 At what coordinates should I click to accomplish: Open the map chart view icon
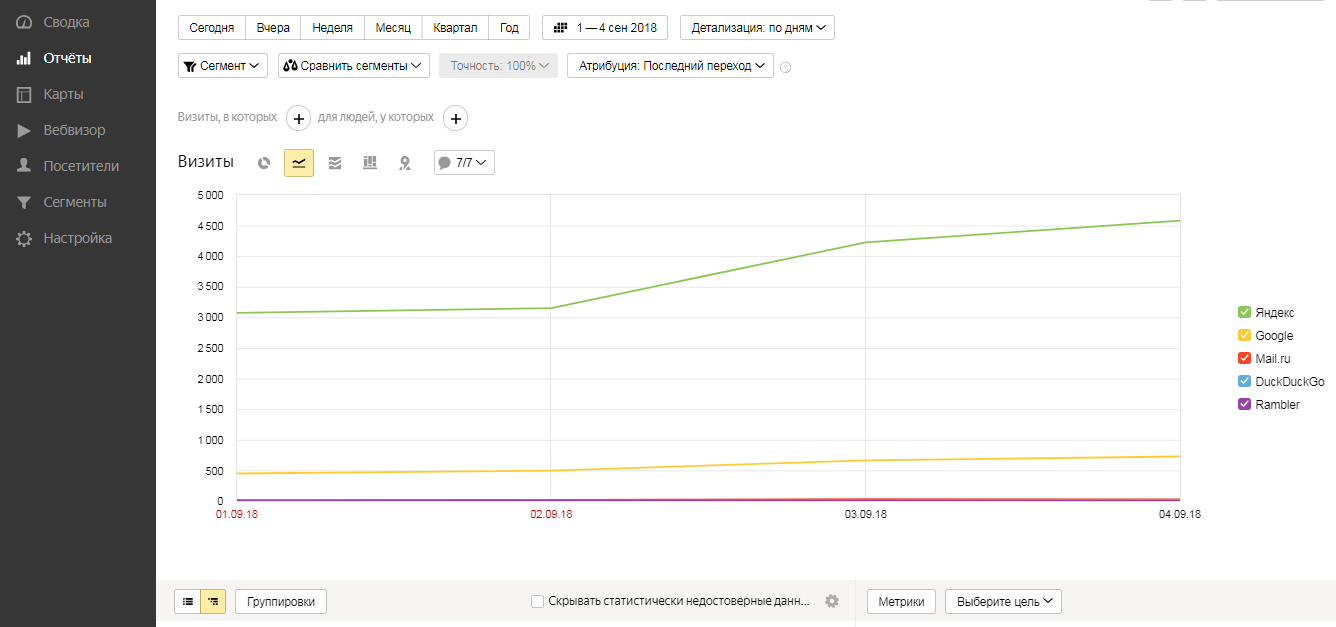[404, 163]
